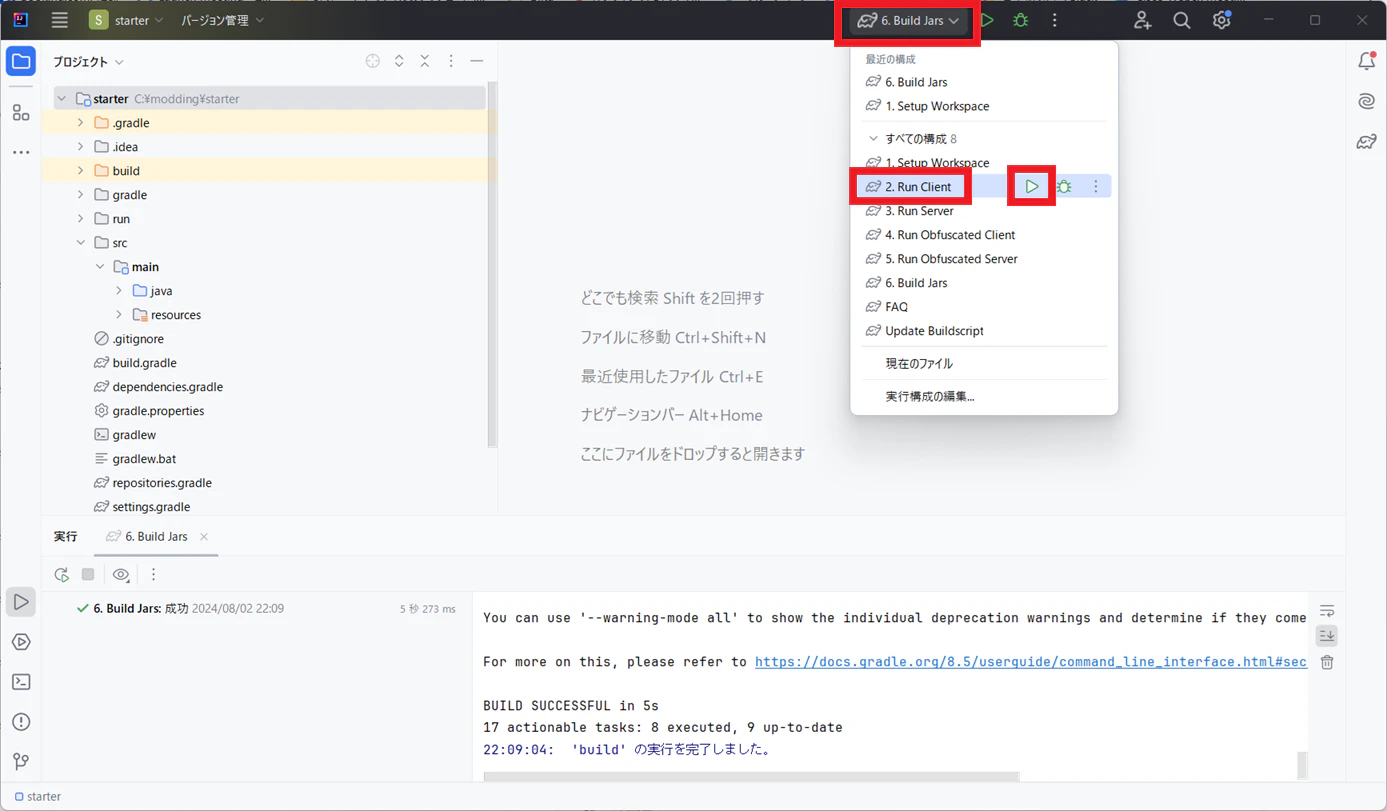
Task: Toggle soft-wrap in the console output
Action: pos(1327,611)
